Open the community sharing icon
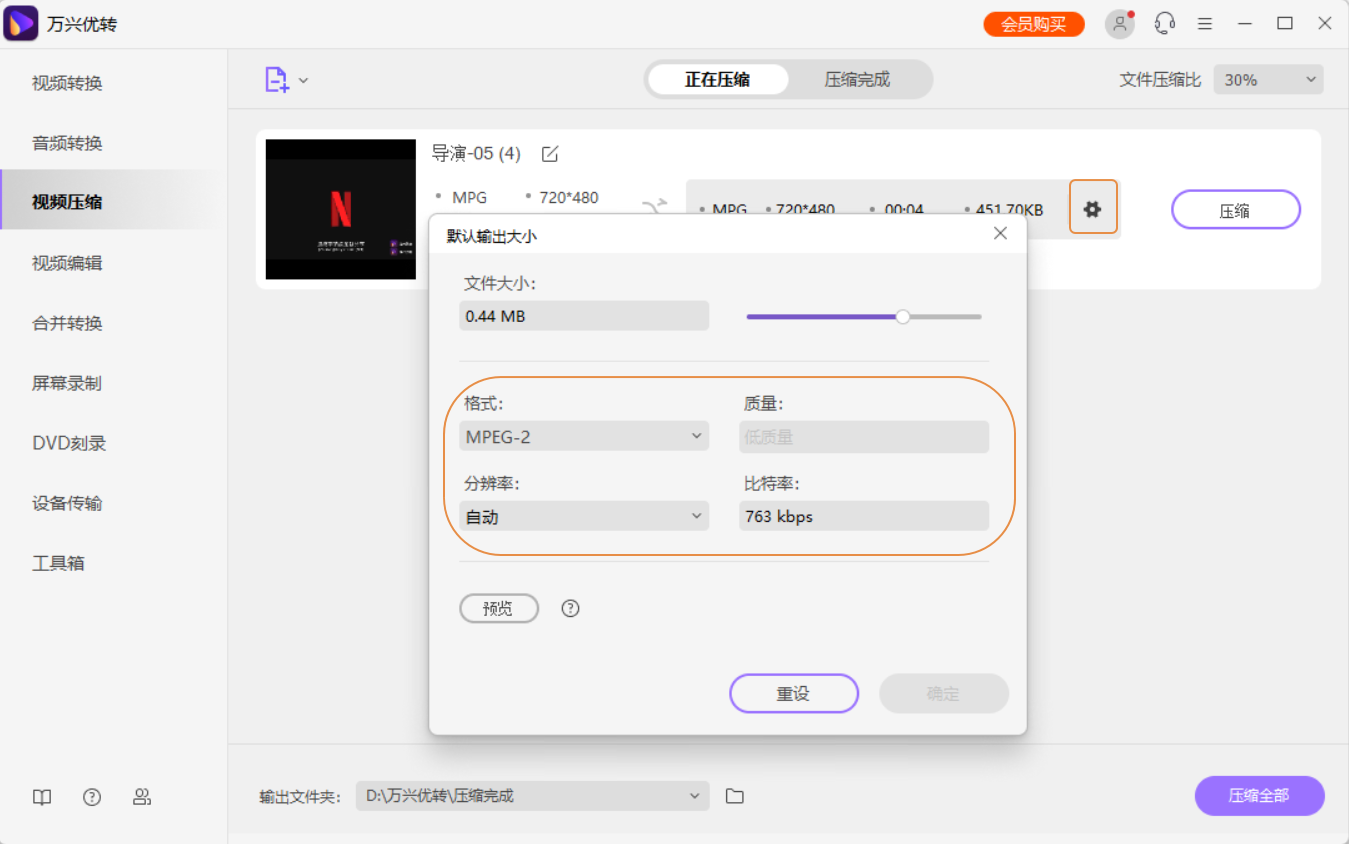The height and width of the screenshot is (844, 1349). (142, 797)
